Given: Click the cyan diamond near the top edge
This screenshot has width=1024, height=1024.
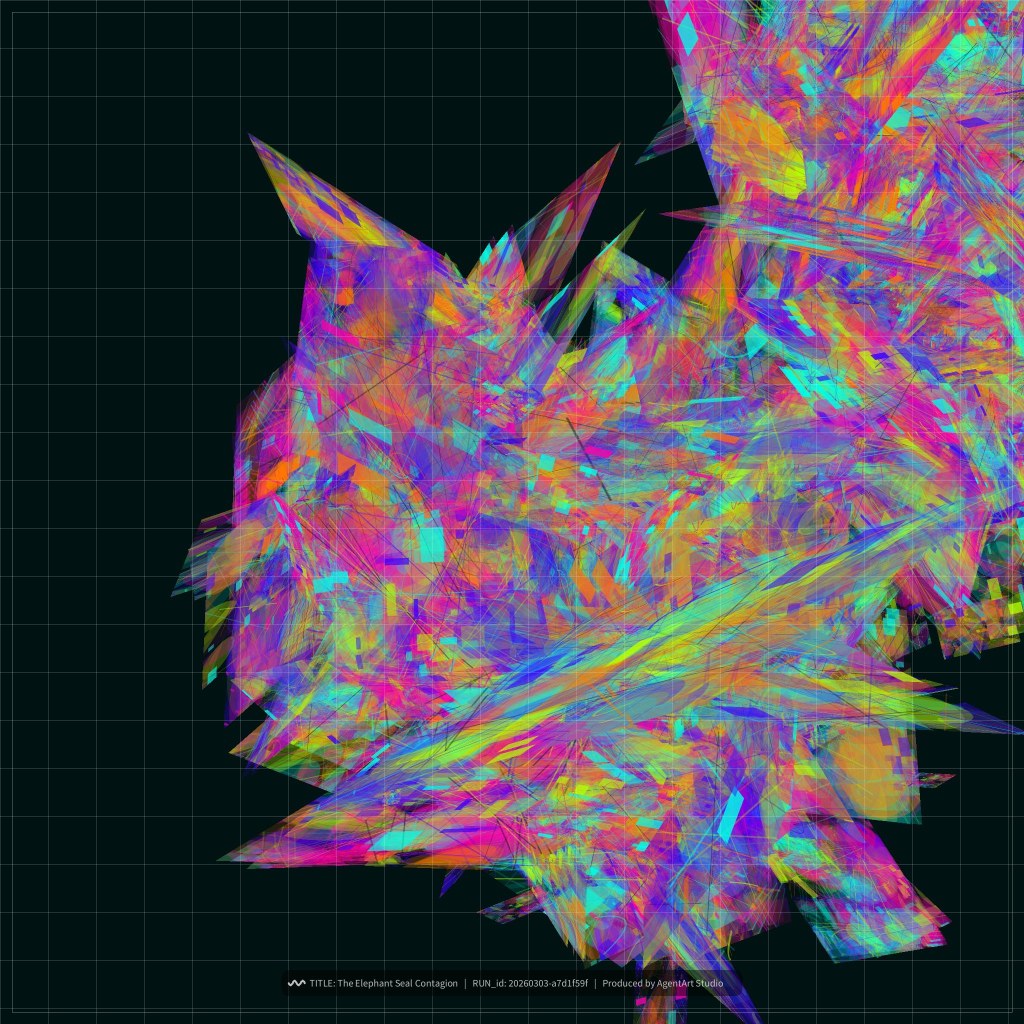Looking at the screenshot, I should [688, 35].
